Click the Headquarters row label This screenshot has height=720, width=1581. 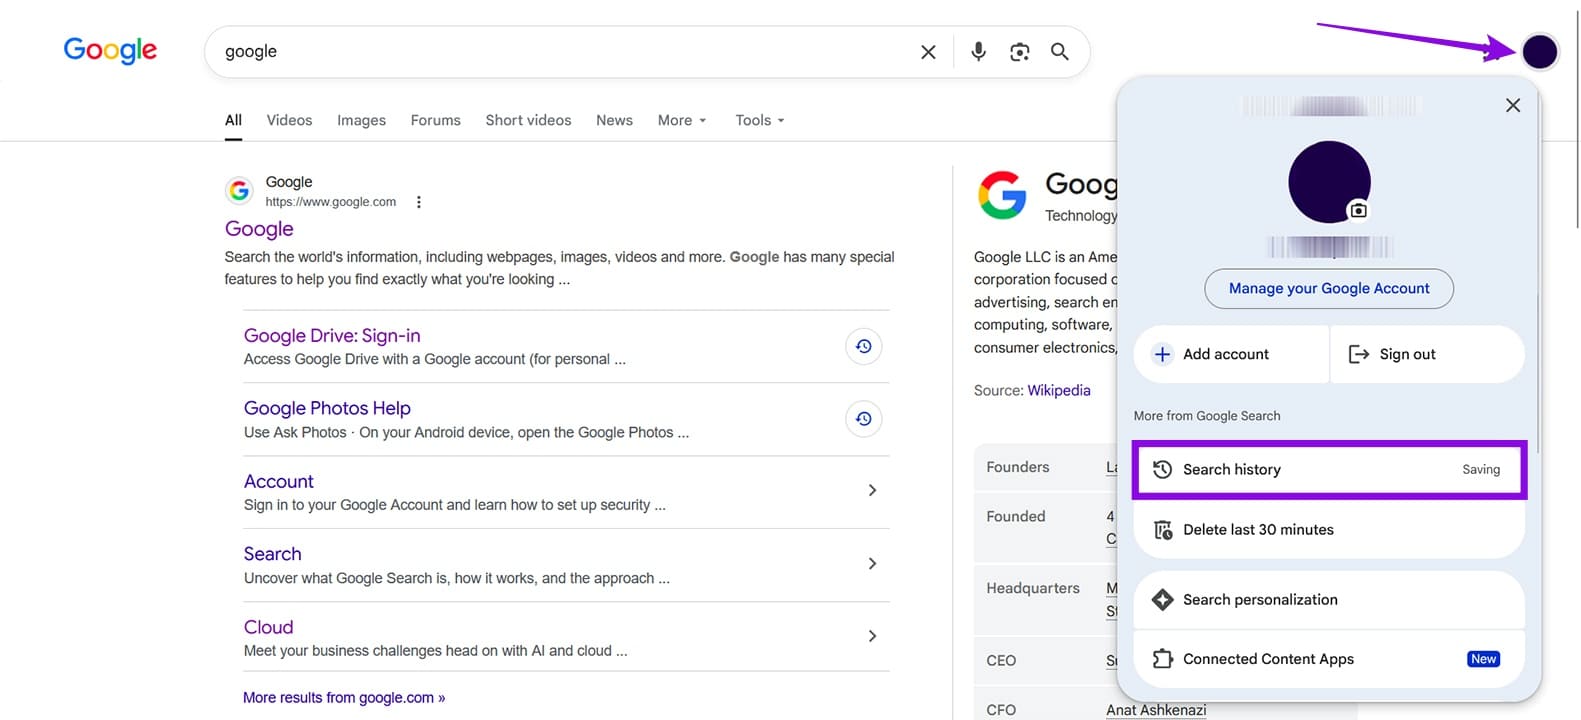pos(1033,588)
